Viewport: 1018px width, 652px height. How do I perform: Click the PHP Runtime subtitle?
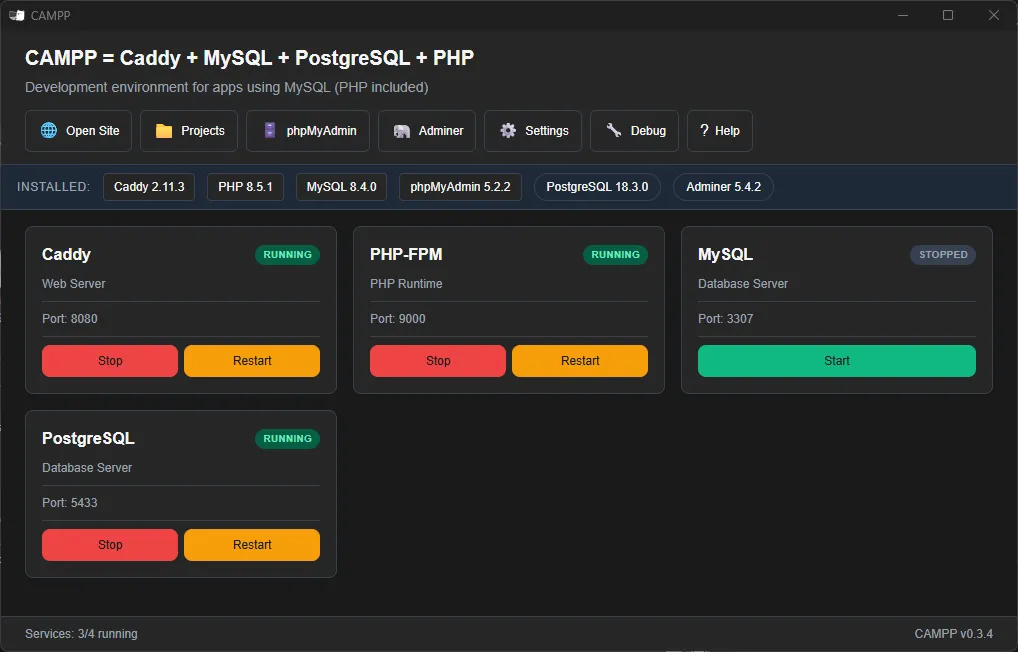(x=406, y=284)
